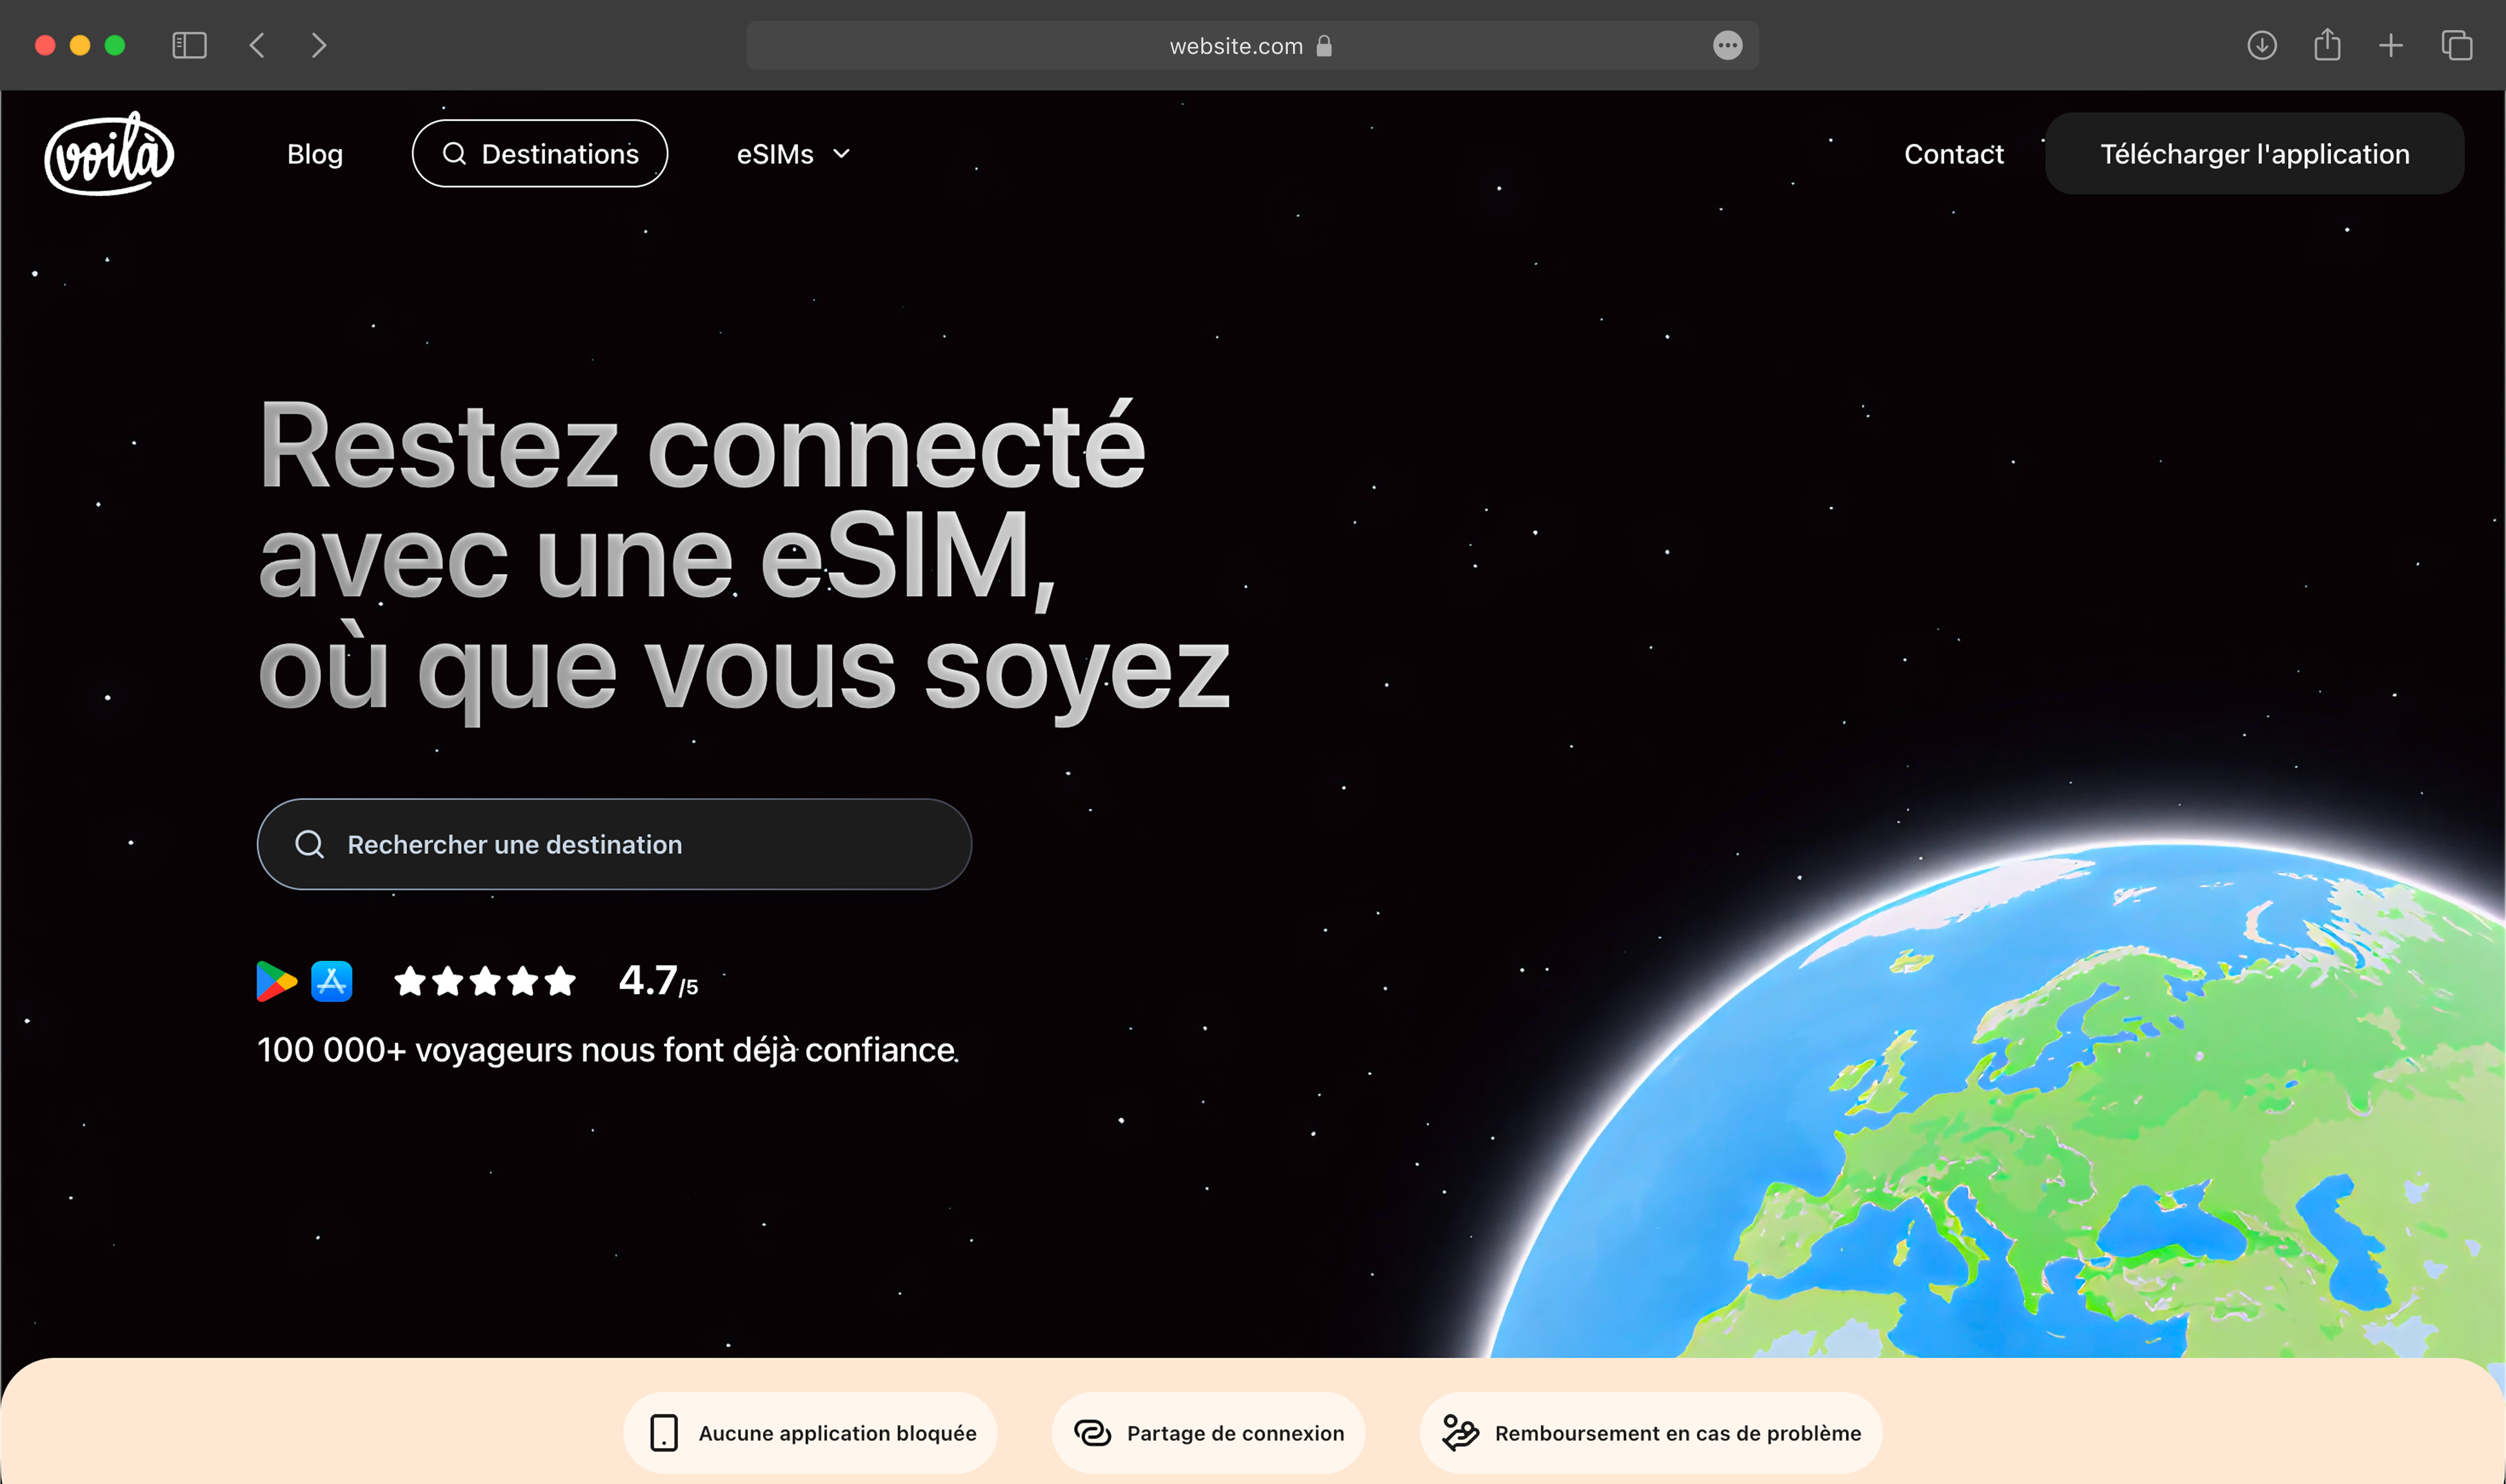Image resolution: width=2506 pixels, height=1484 pixels.
Task: Expand the eSIMs dropdown
Action: [841, 155]
